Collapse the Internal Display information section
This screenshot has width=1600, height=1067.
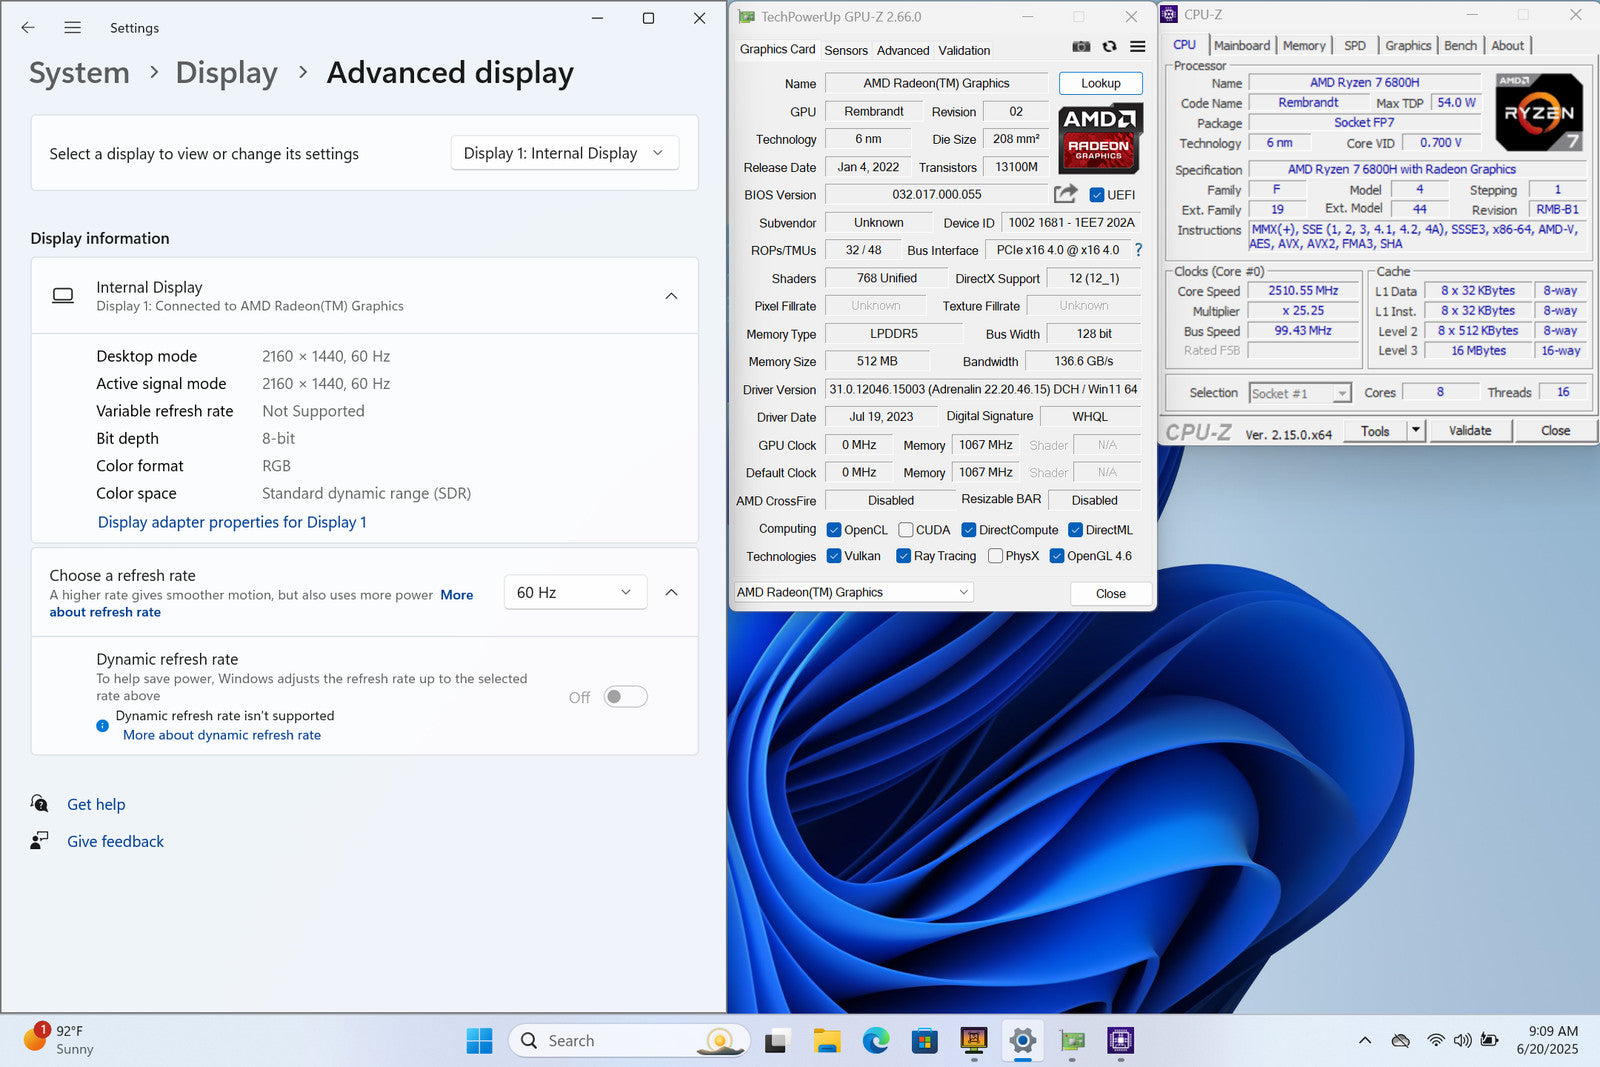[x=671, y=296]
